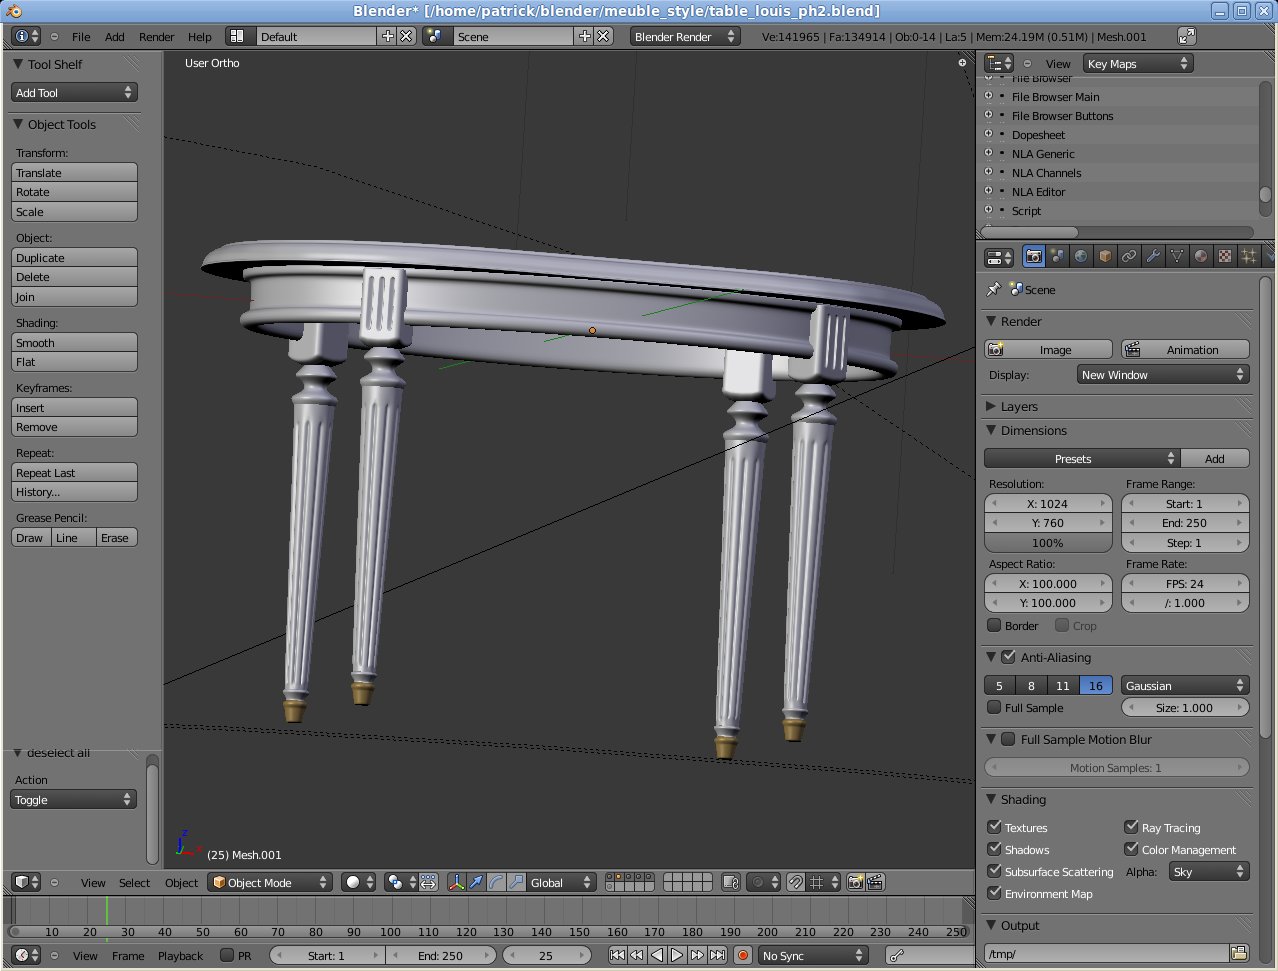This screenshot has width=1278, height=971.
Task: Disable the Ray Tracing shading option
Action: coord(1131,827)
